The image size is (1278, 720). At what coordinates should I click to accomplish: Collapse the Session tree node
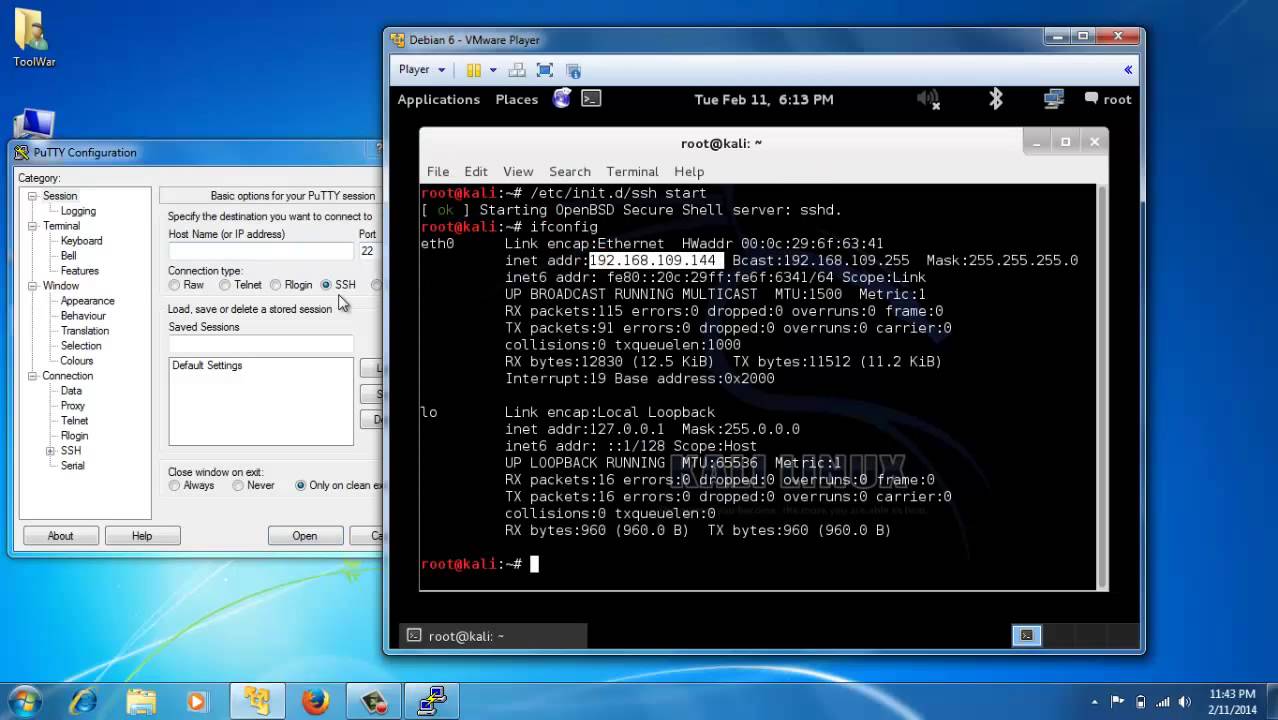[33, 196]
